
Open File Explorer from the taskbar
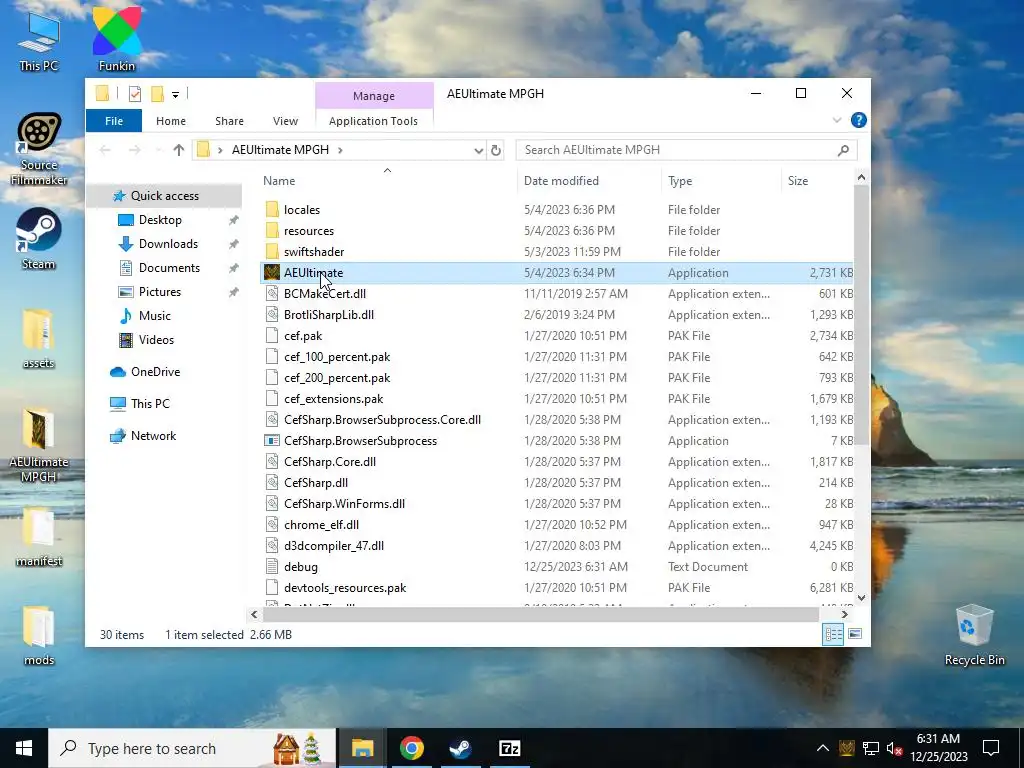362,748
